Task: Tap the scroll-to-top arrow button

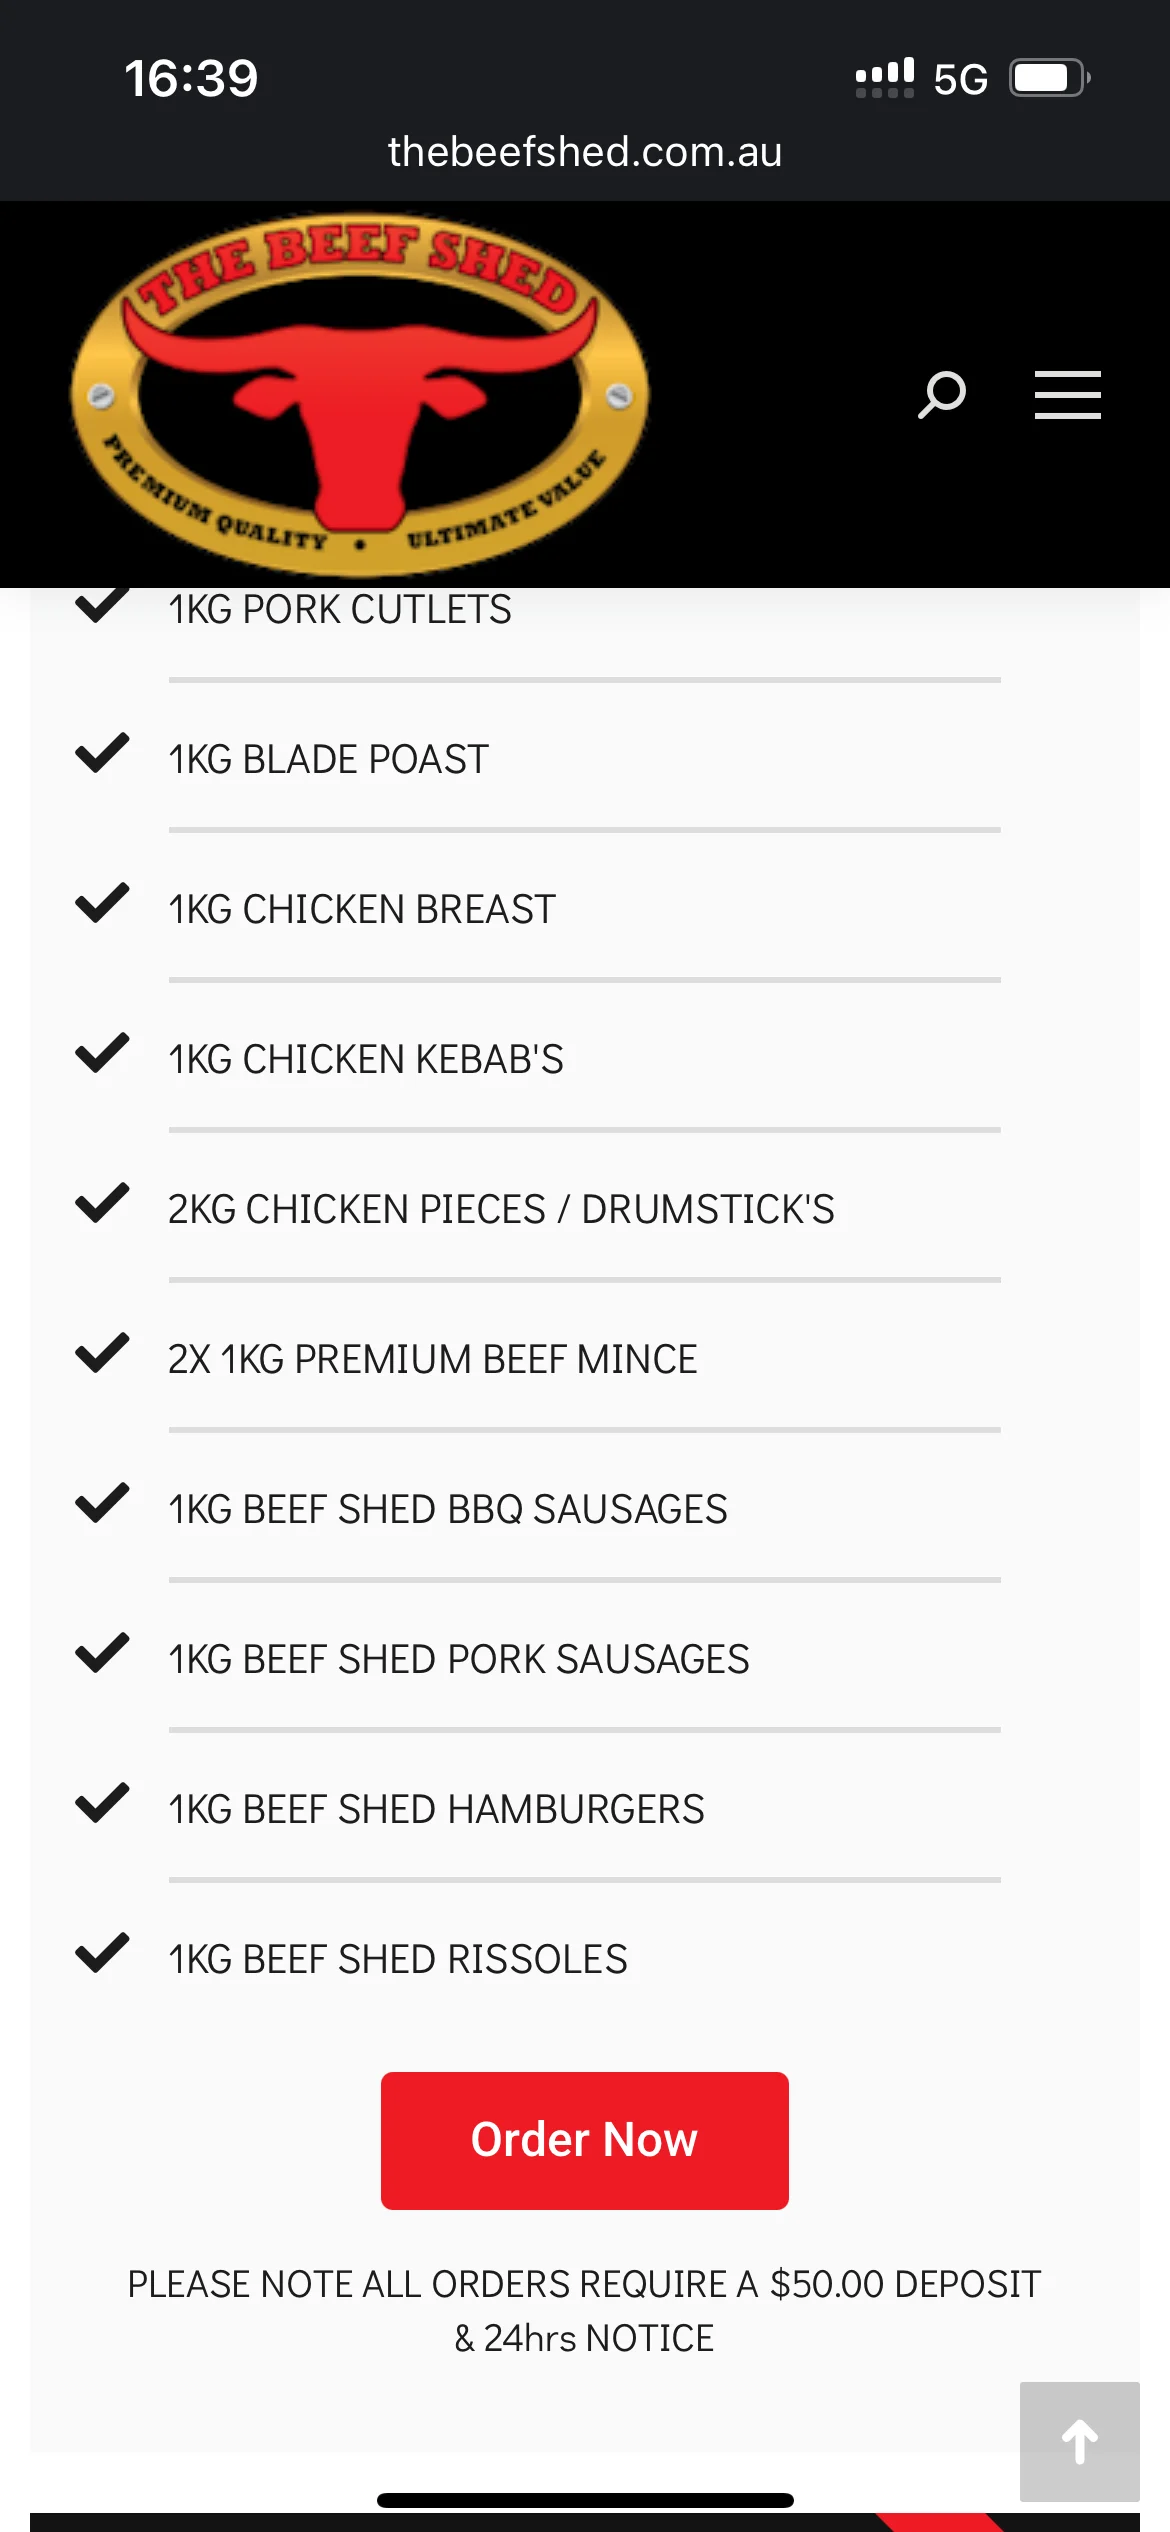Action: point(1079,2441)
